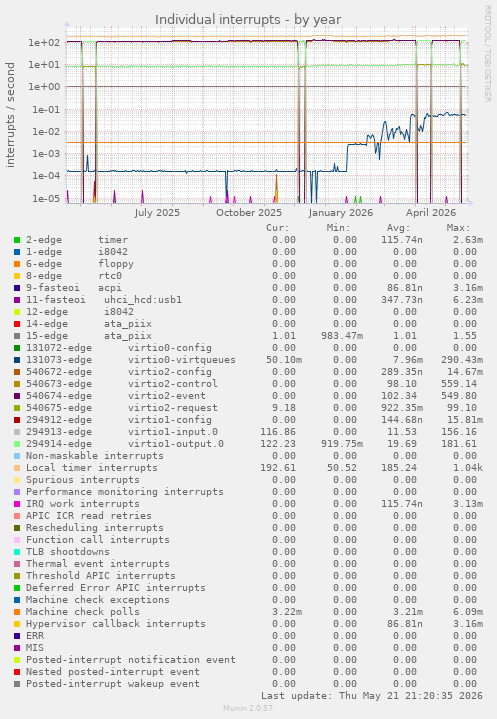The width and height of the screenshot is (497, 719).
Task: Click the Munin 2.0.57 footer text
Action: click(x=248, y=708)
